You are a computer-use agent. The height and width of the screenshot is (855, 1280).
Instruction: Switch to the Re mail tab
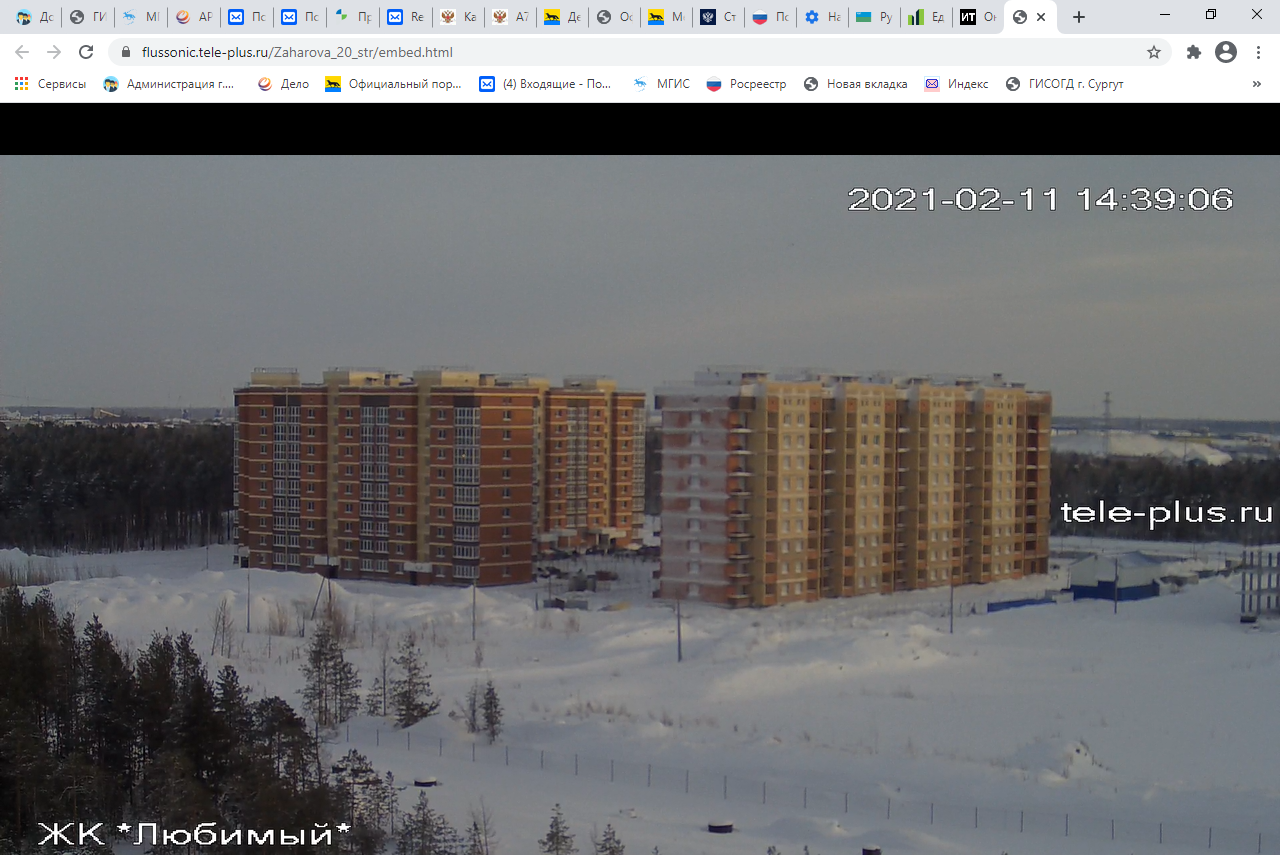(406, 17)
